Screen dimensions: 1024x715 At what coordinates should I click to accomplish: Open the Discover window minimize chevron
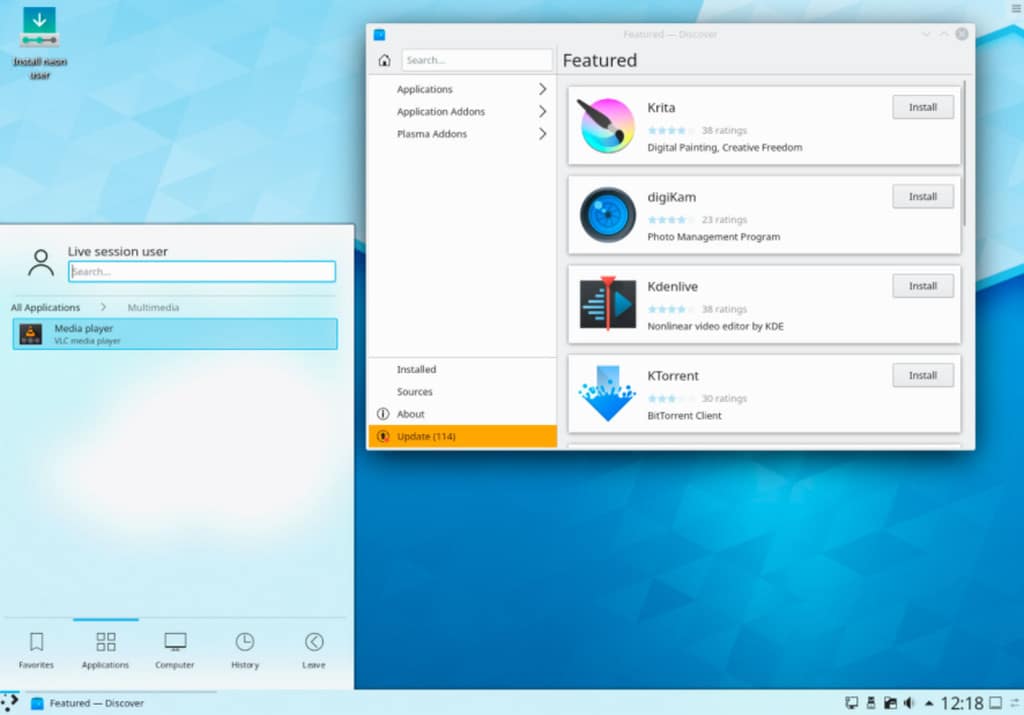(x=926, y=35)
